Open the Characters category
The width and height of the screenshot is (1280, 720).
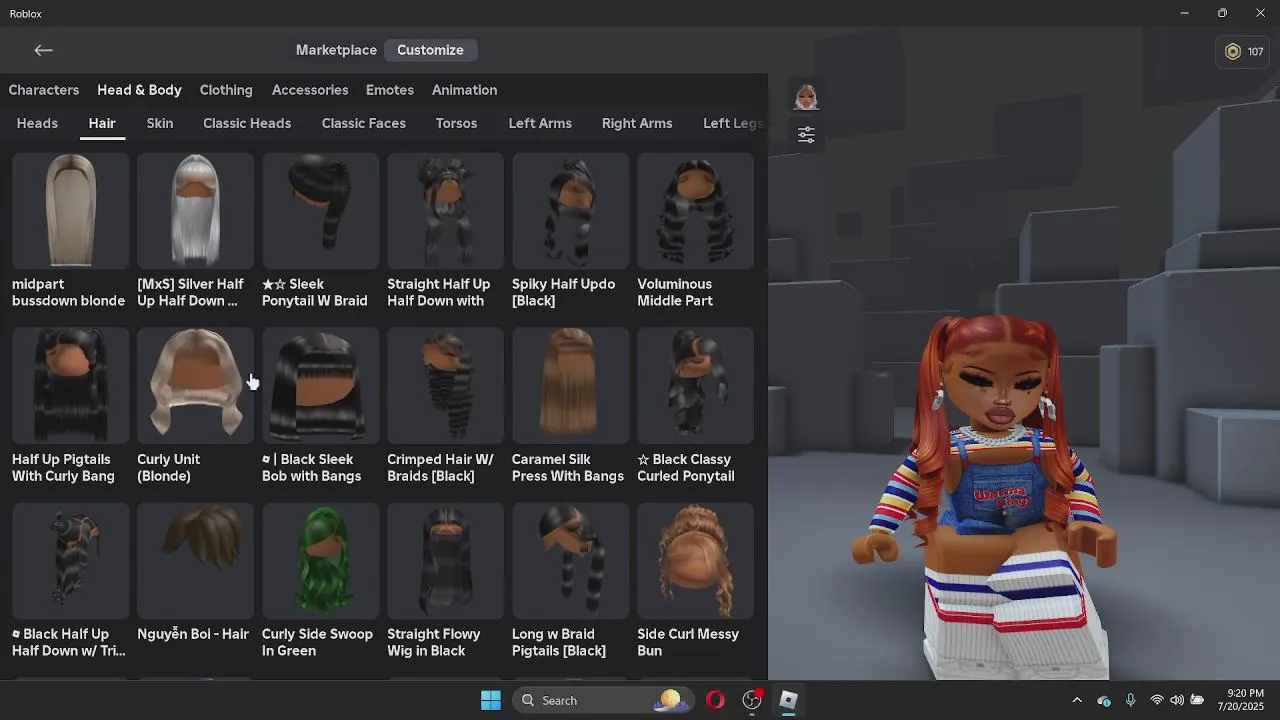click(44, 90)
